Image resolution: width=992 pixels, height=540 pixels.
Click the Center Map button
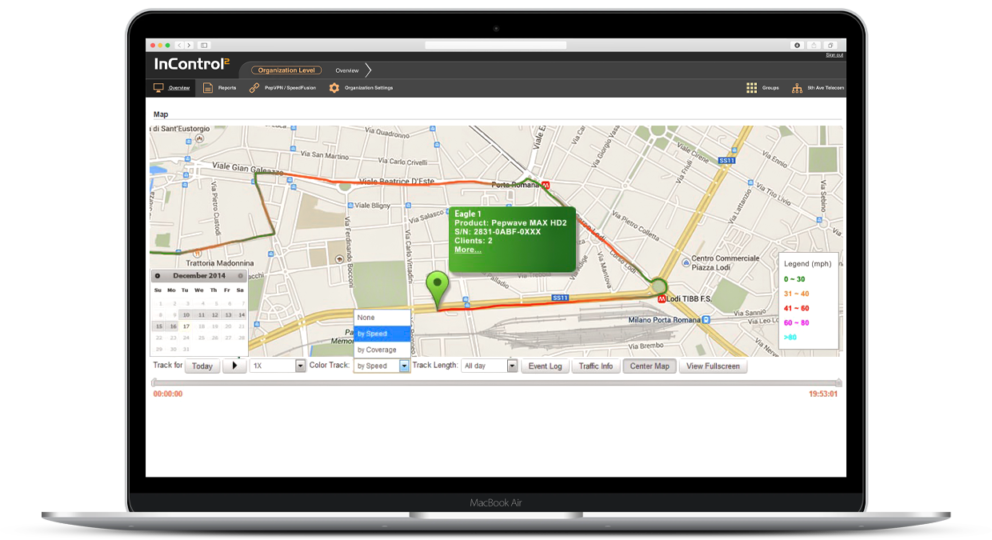649,366
